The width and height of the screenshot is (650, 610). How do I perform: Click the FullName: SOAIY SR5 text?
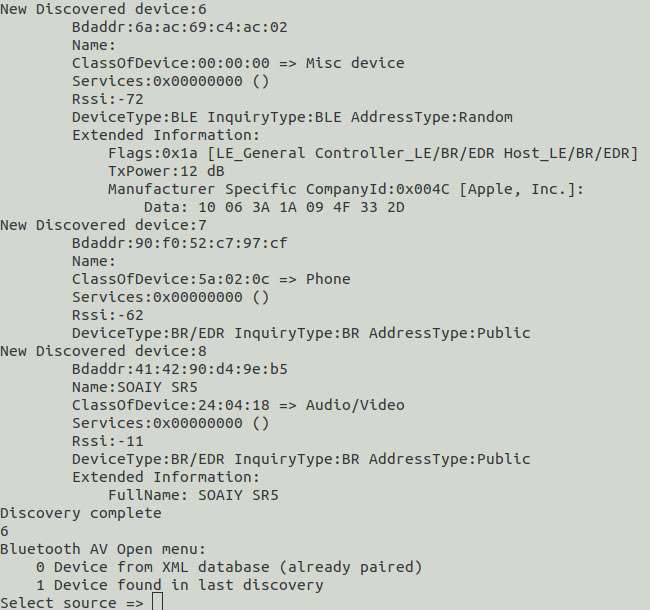(193, 495)
